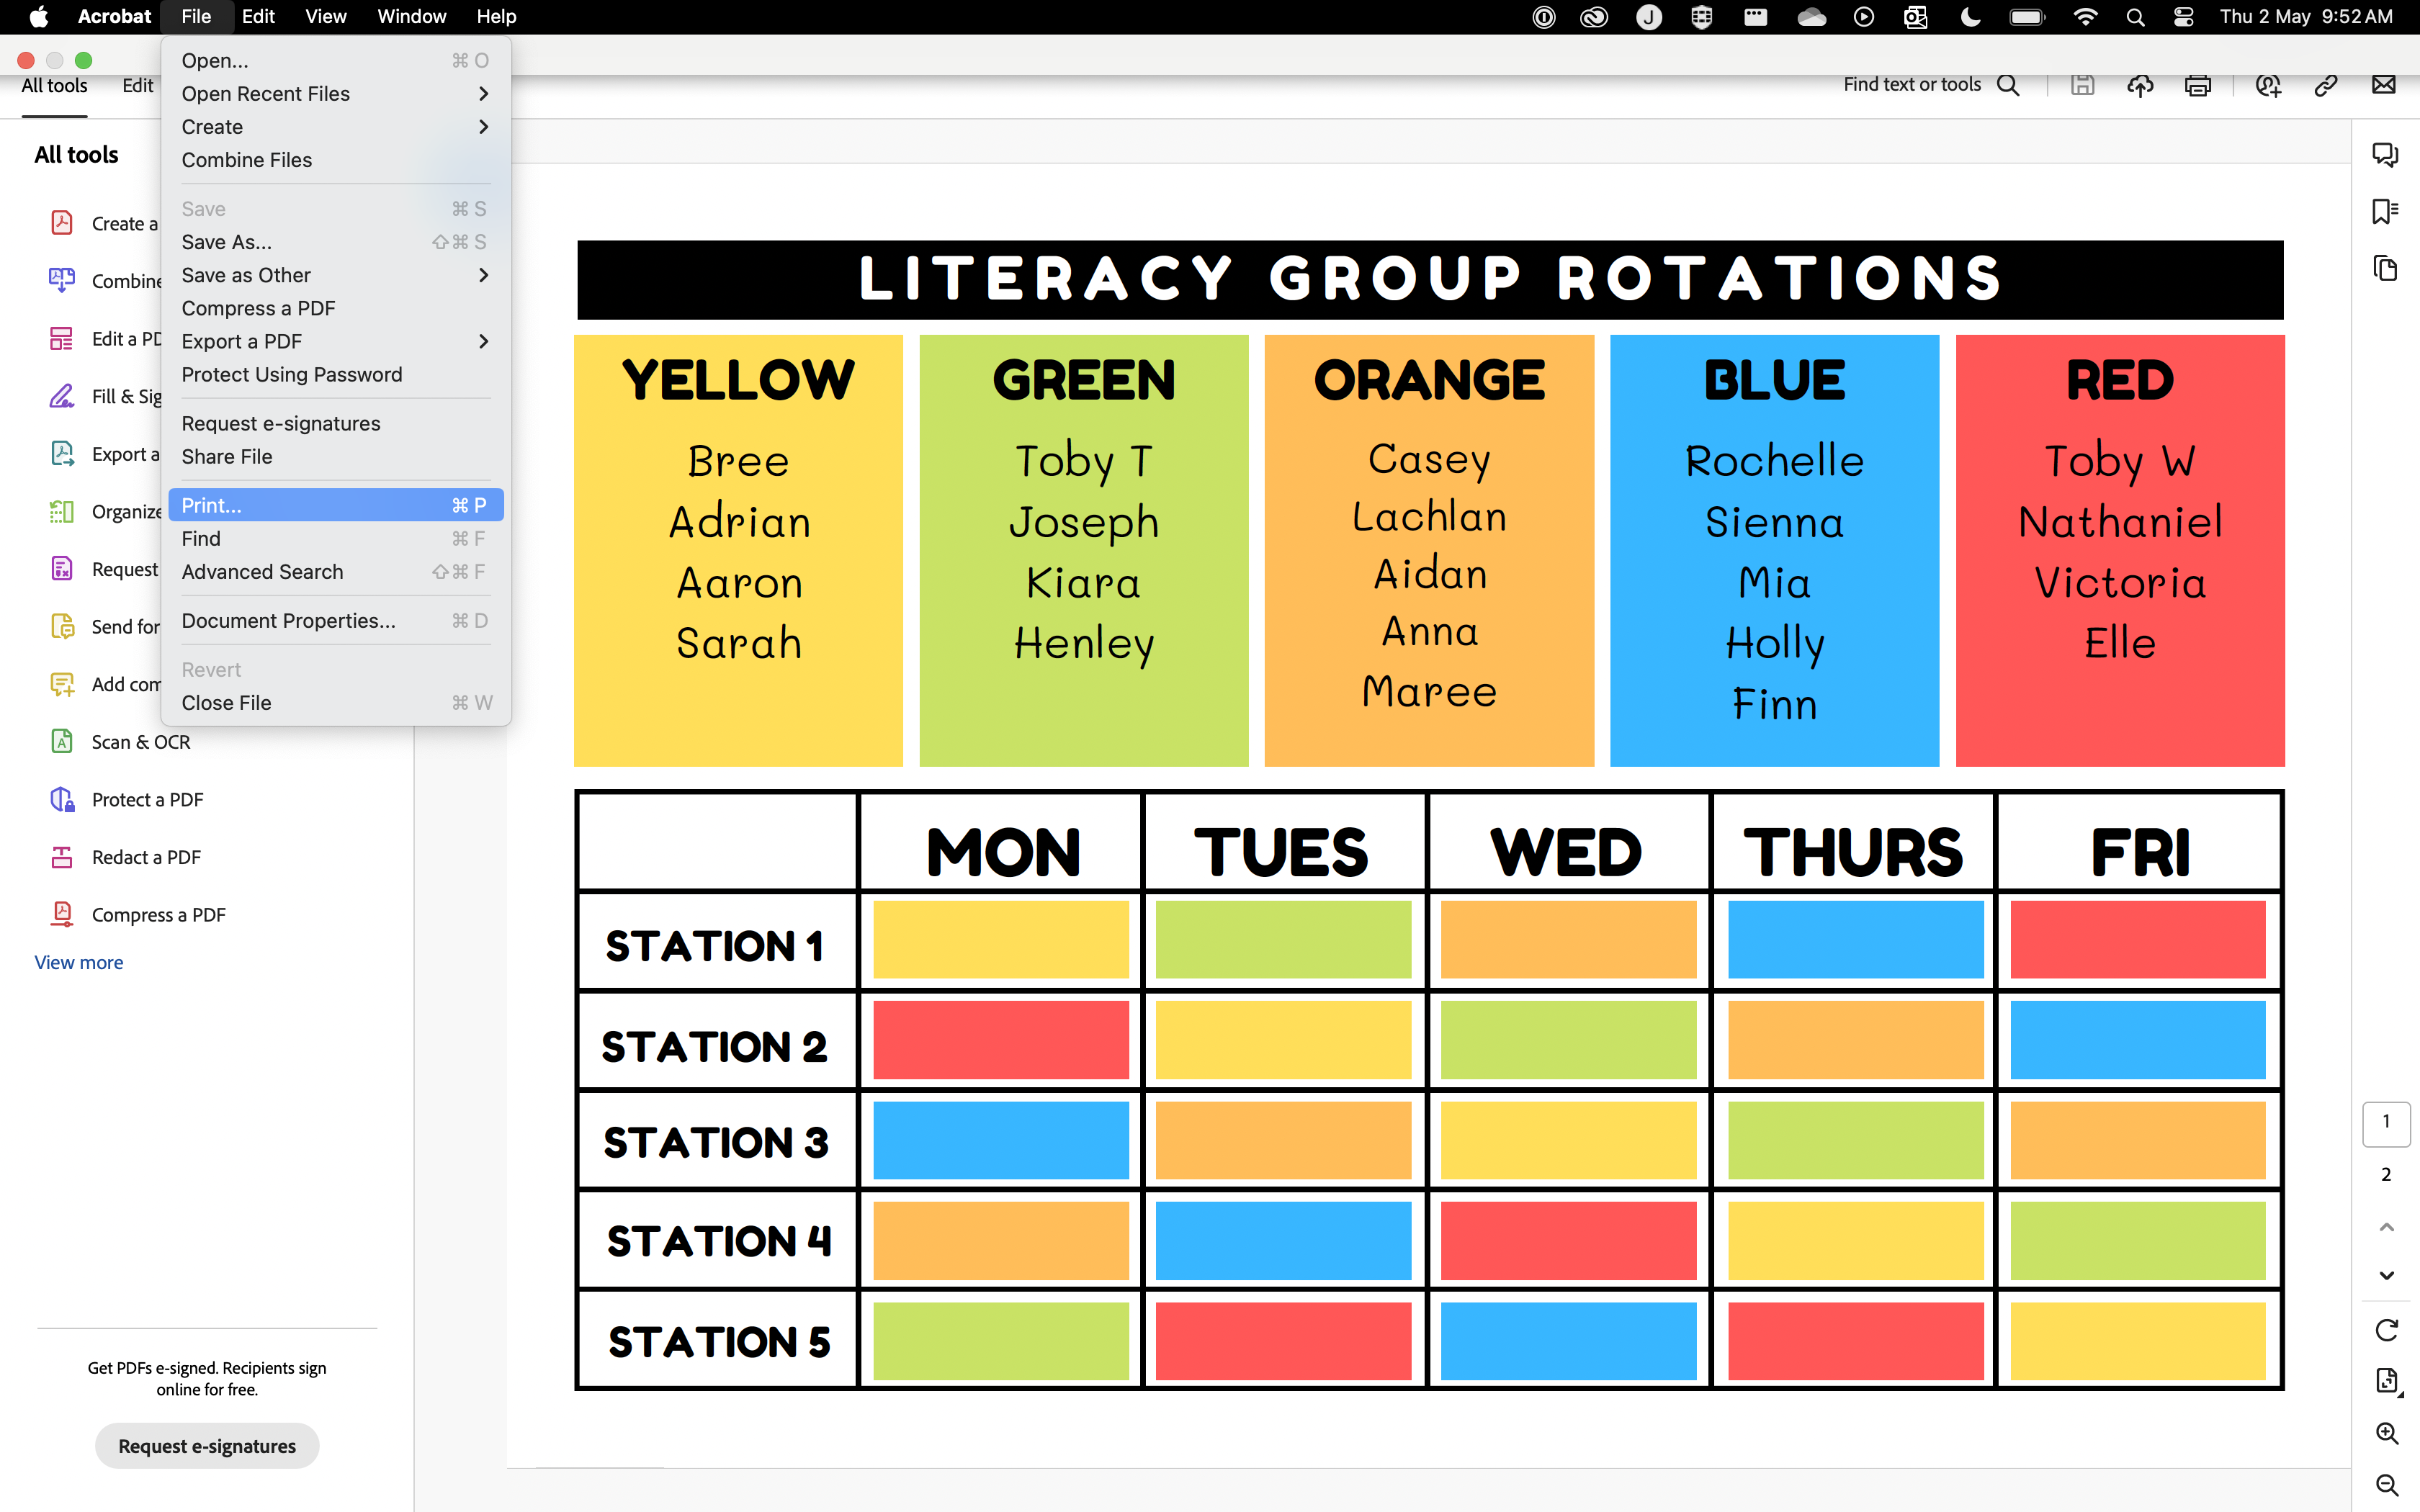The width and height of the screenshot is (2420, 1512).
Task: Zoom out using the magnifier minus icon
Action: click(x=2386, y=1485)
